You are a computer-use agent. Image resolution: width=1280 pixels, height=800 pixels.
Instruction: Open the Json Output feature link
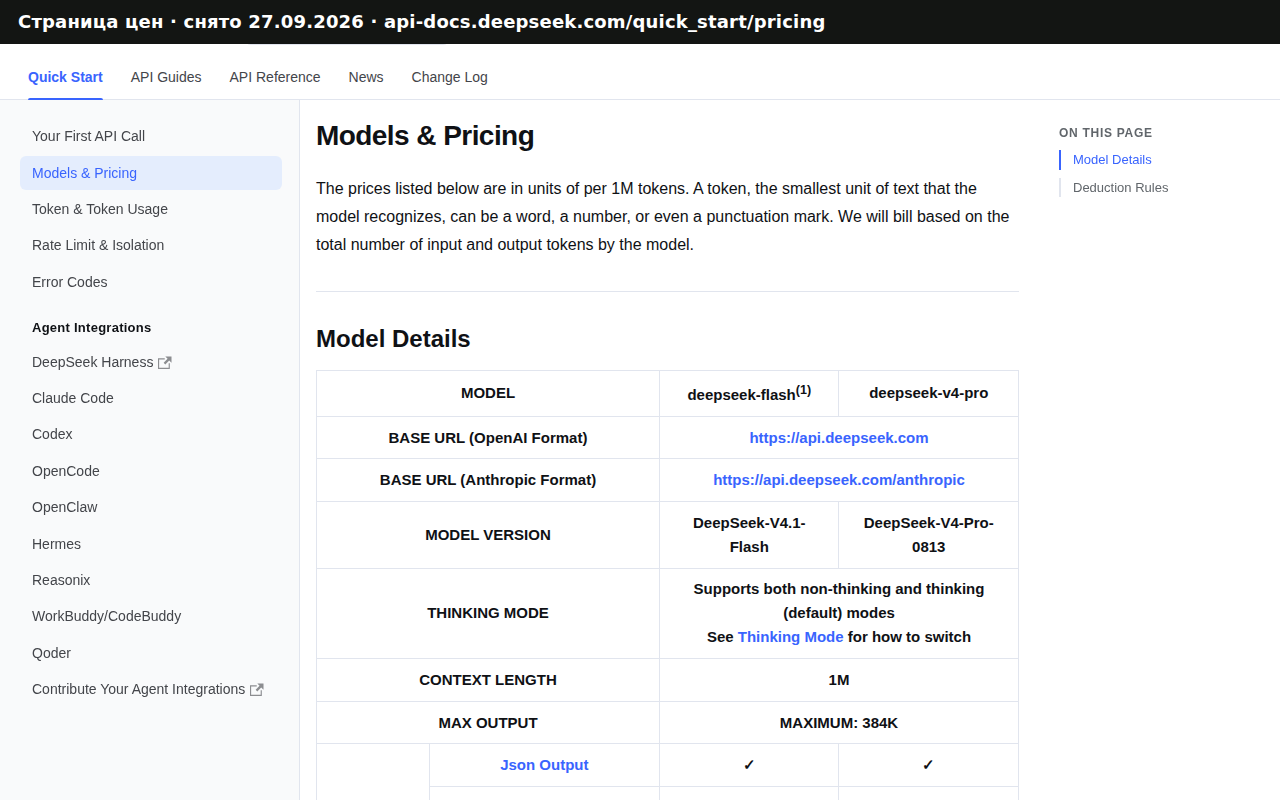(544, 765)
